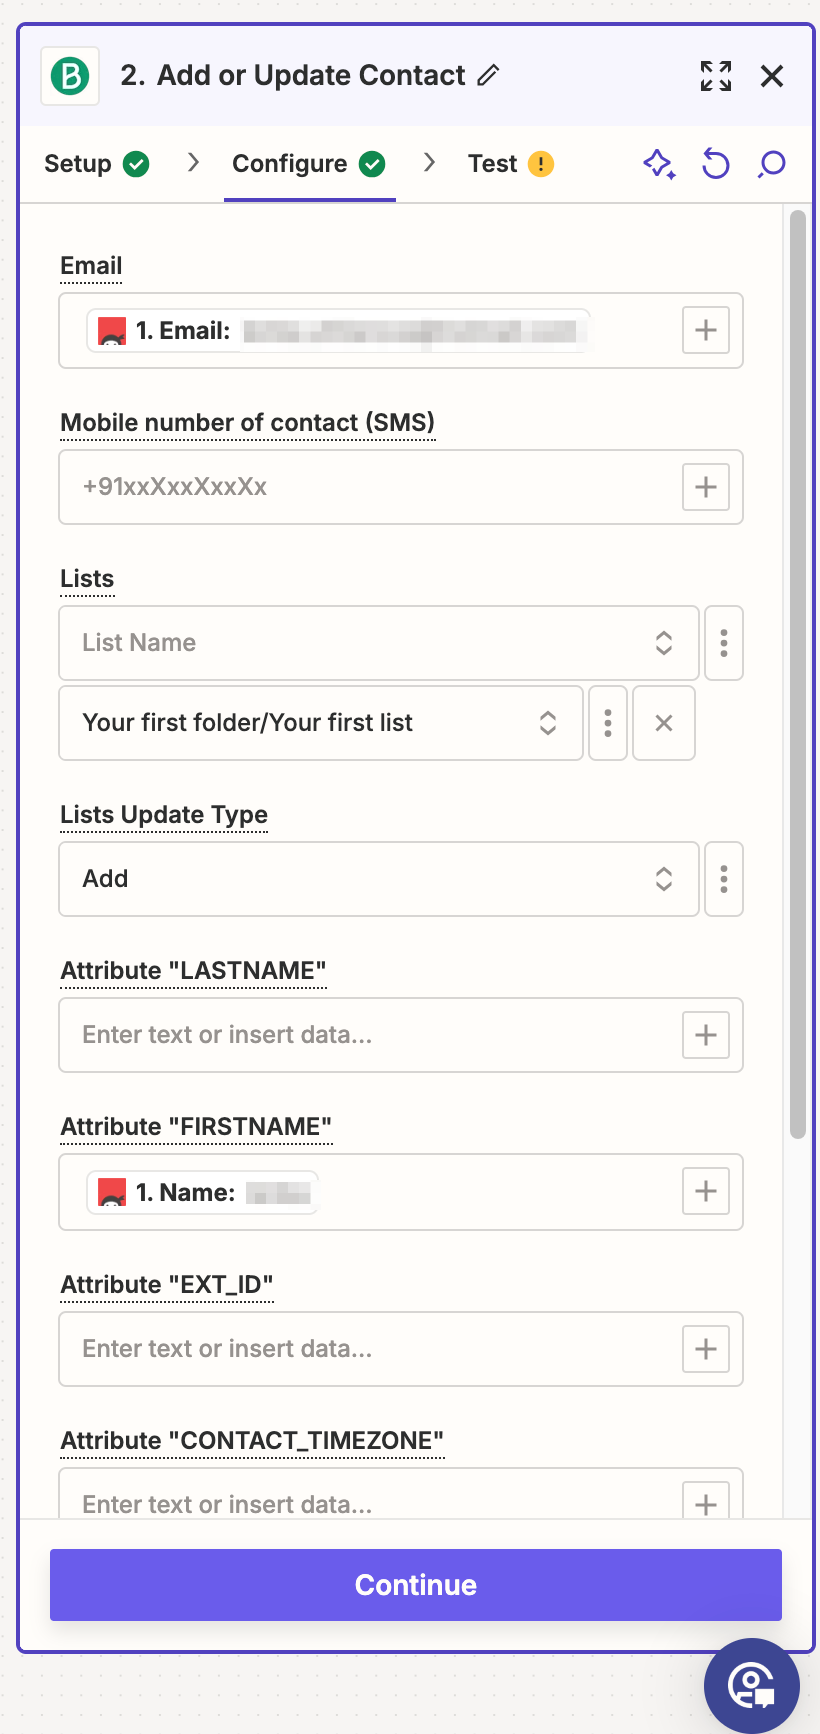
Task: Click the Brevo app logo icon
Action: tap(70, 76)
